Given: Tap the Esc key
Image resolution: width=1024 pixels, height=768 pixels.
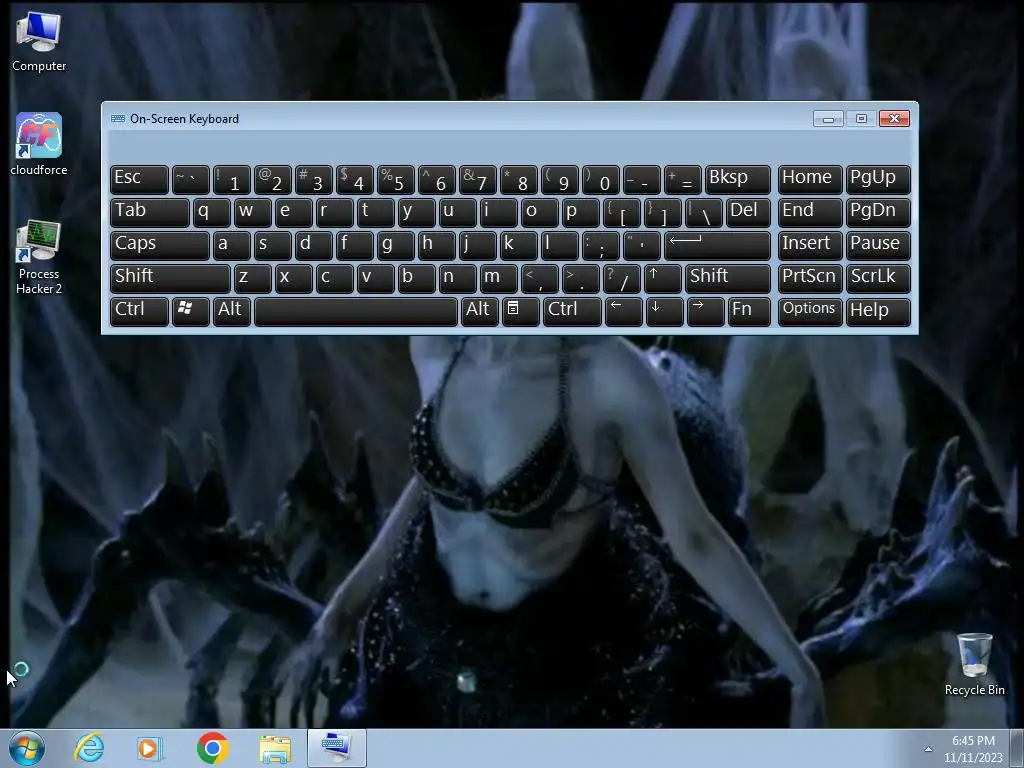Looking at the screenshot, I should 139,180.
